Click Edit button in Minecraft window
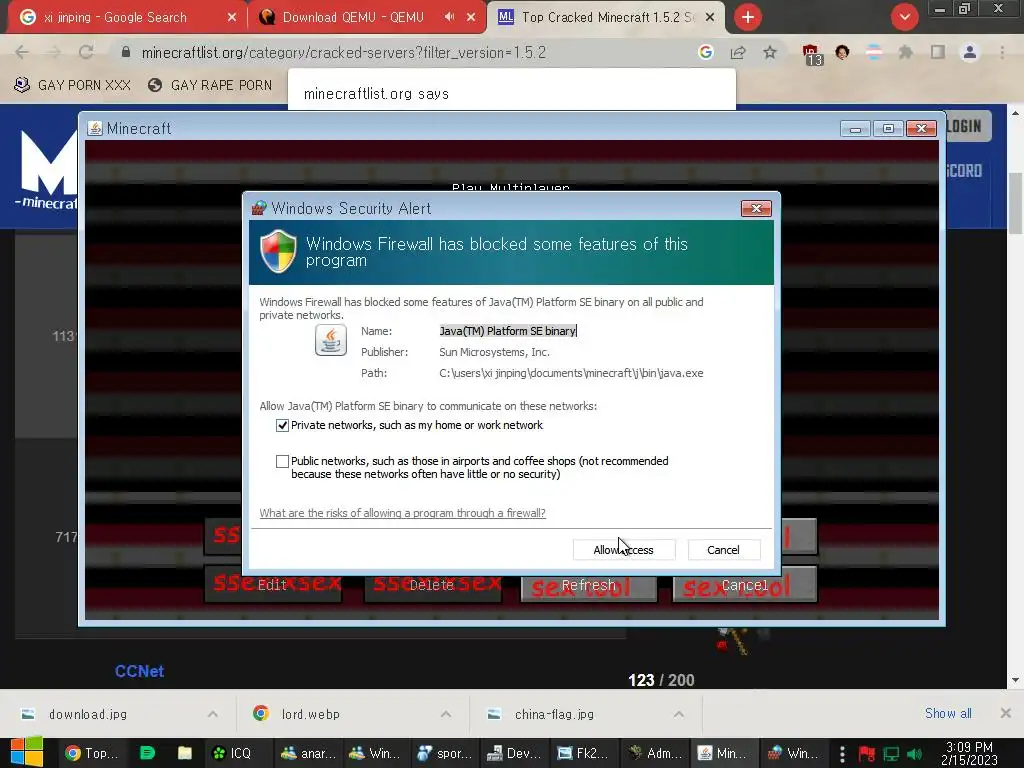 click(x=272, y=584)
